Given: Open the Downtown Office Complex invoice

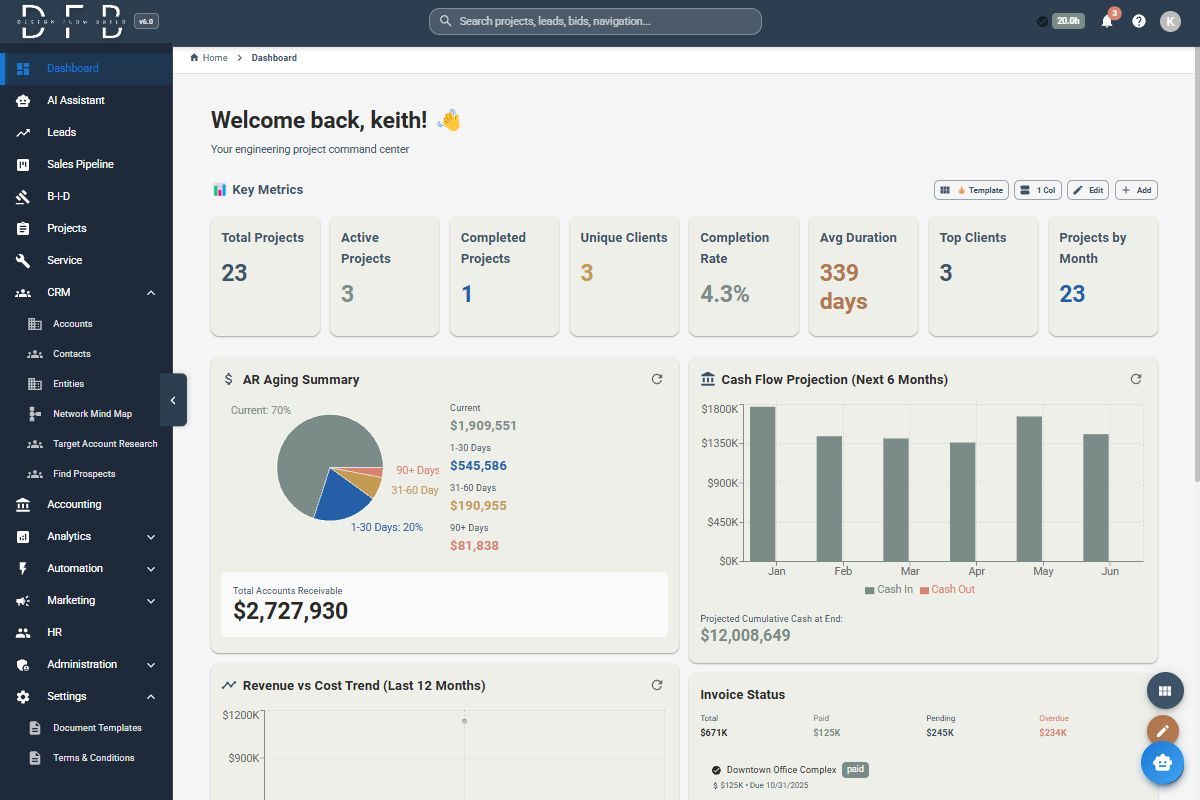Looking at the screenshot, I should pyautogui.click(x=782, y=770).
